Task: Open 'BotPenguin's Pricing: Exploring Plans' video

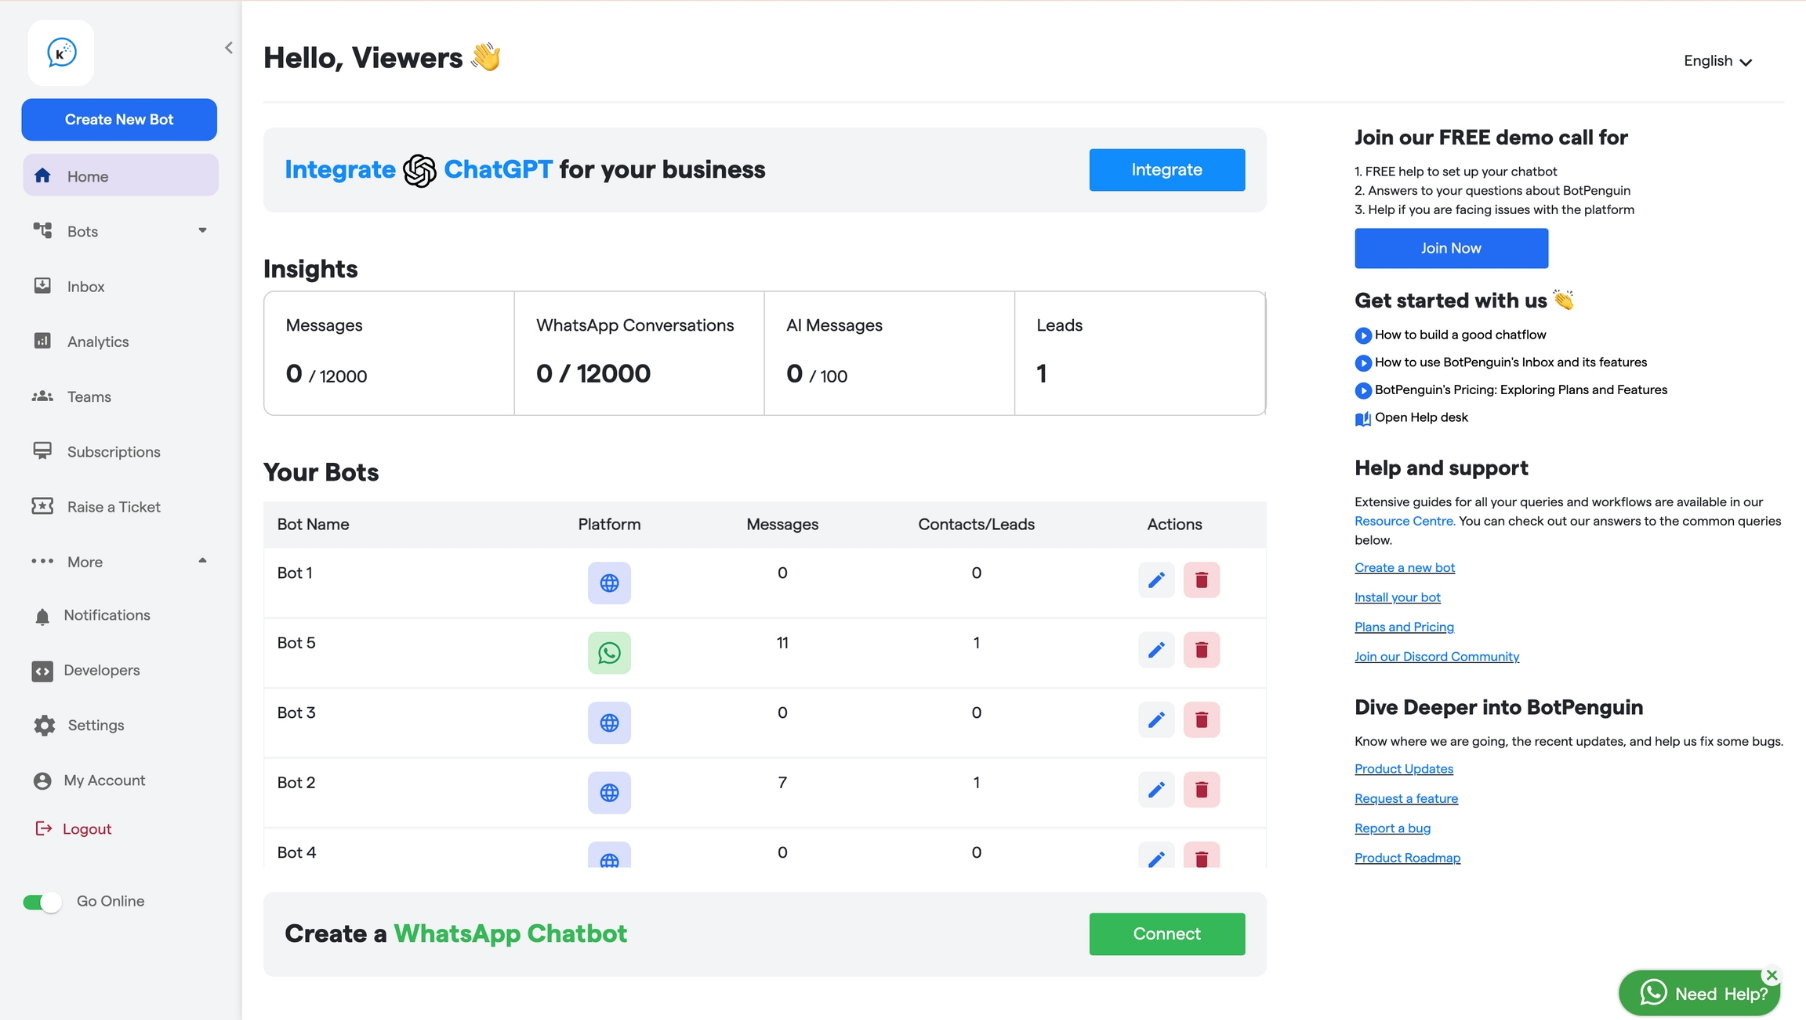Action: pyautogui.click(x=1520, y=390)
